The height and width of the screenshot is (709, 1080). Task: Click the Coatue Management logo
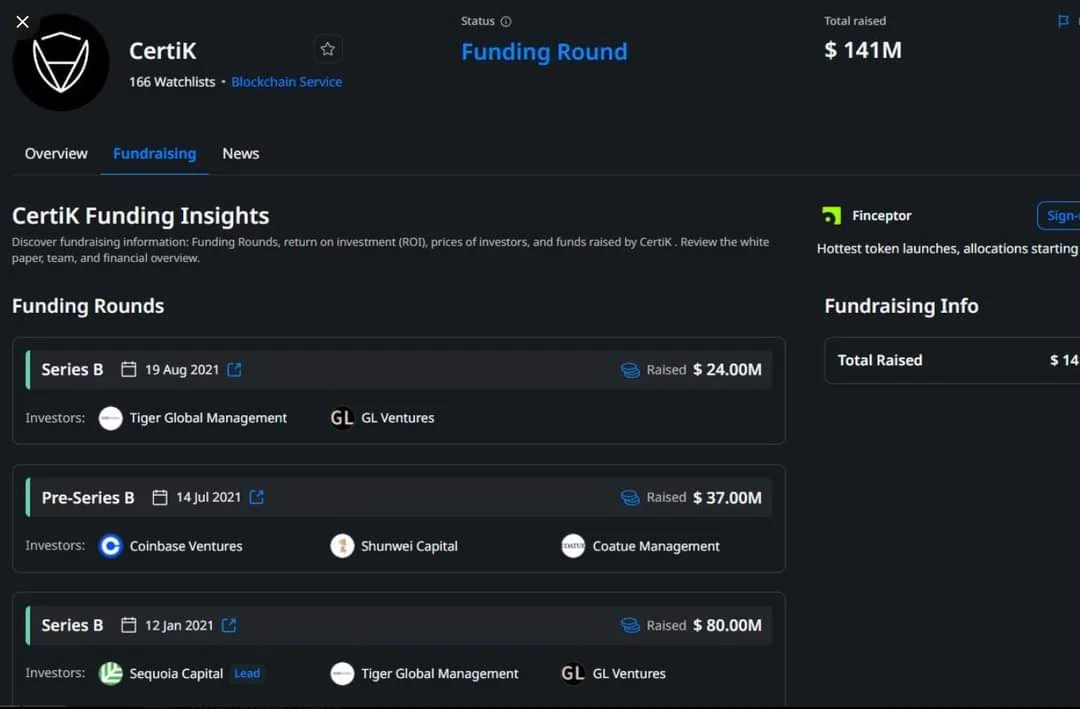(x=573, y=546)
